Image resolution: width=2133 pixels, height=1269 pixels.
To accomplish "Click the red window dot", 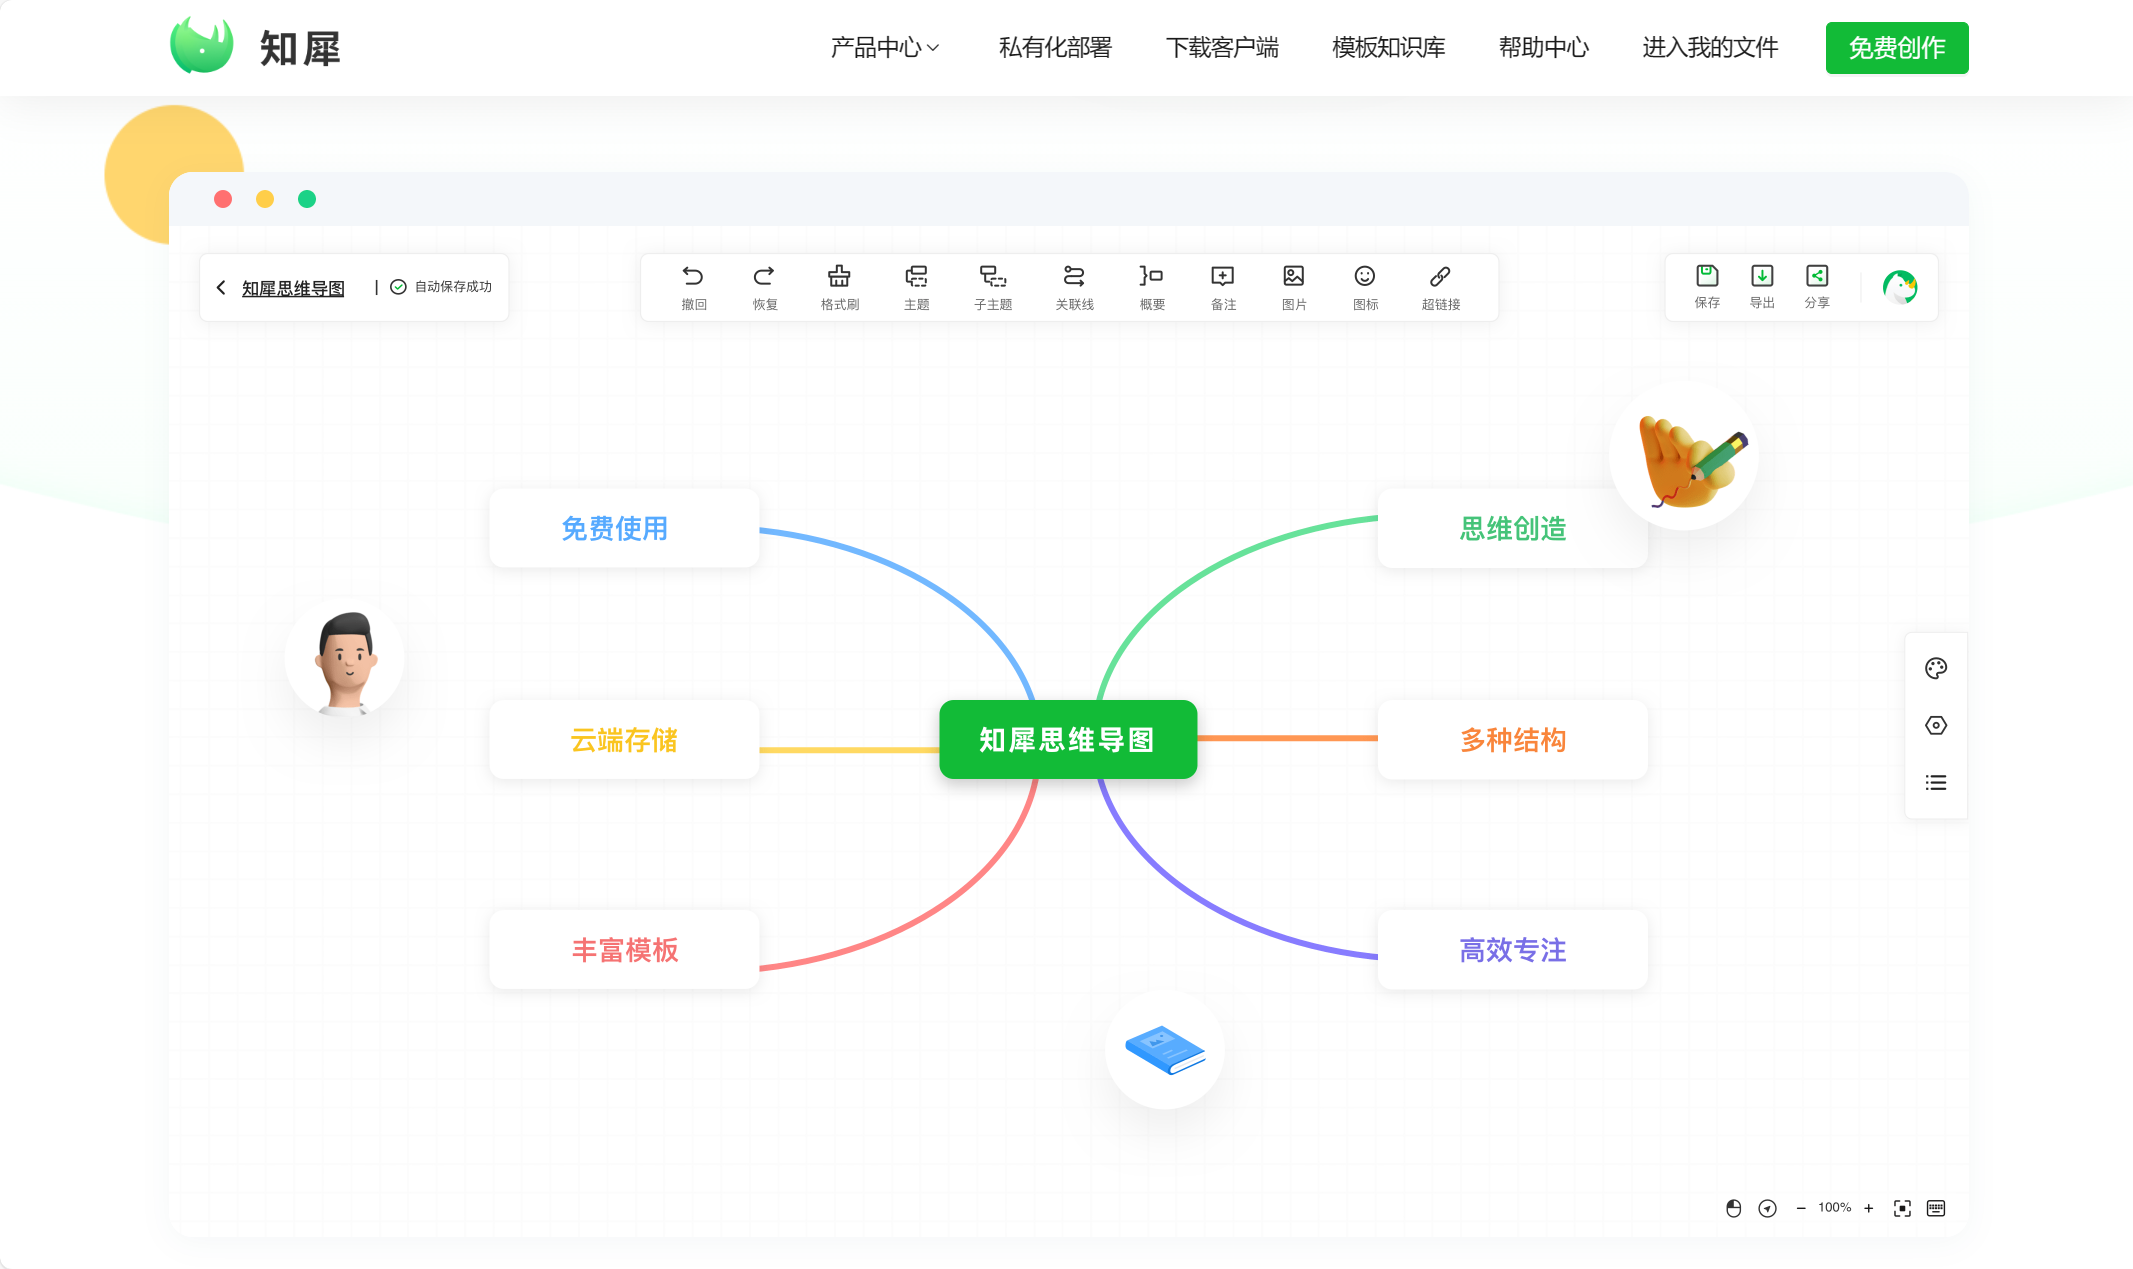I will [x=223, y=199].
